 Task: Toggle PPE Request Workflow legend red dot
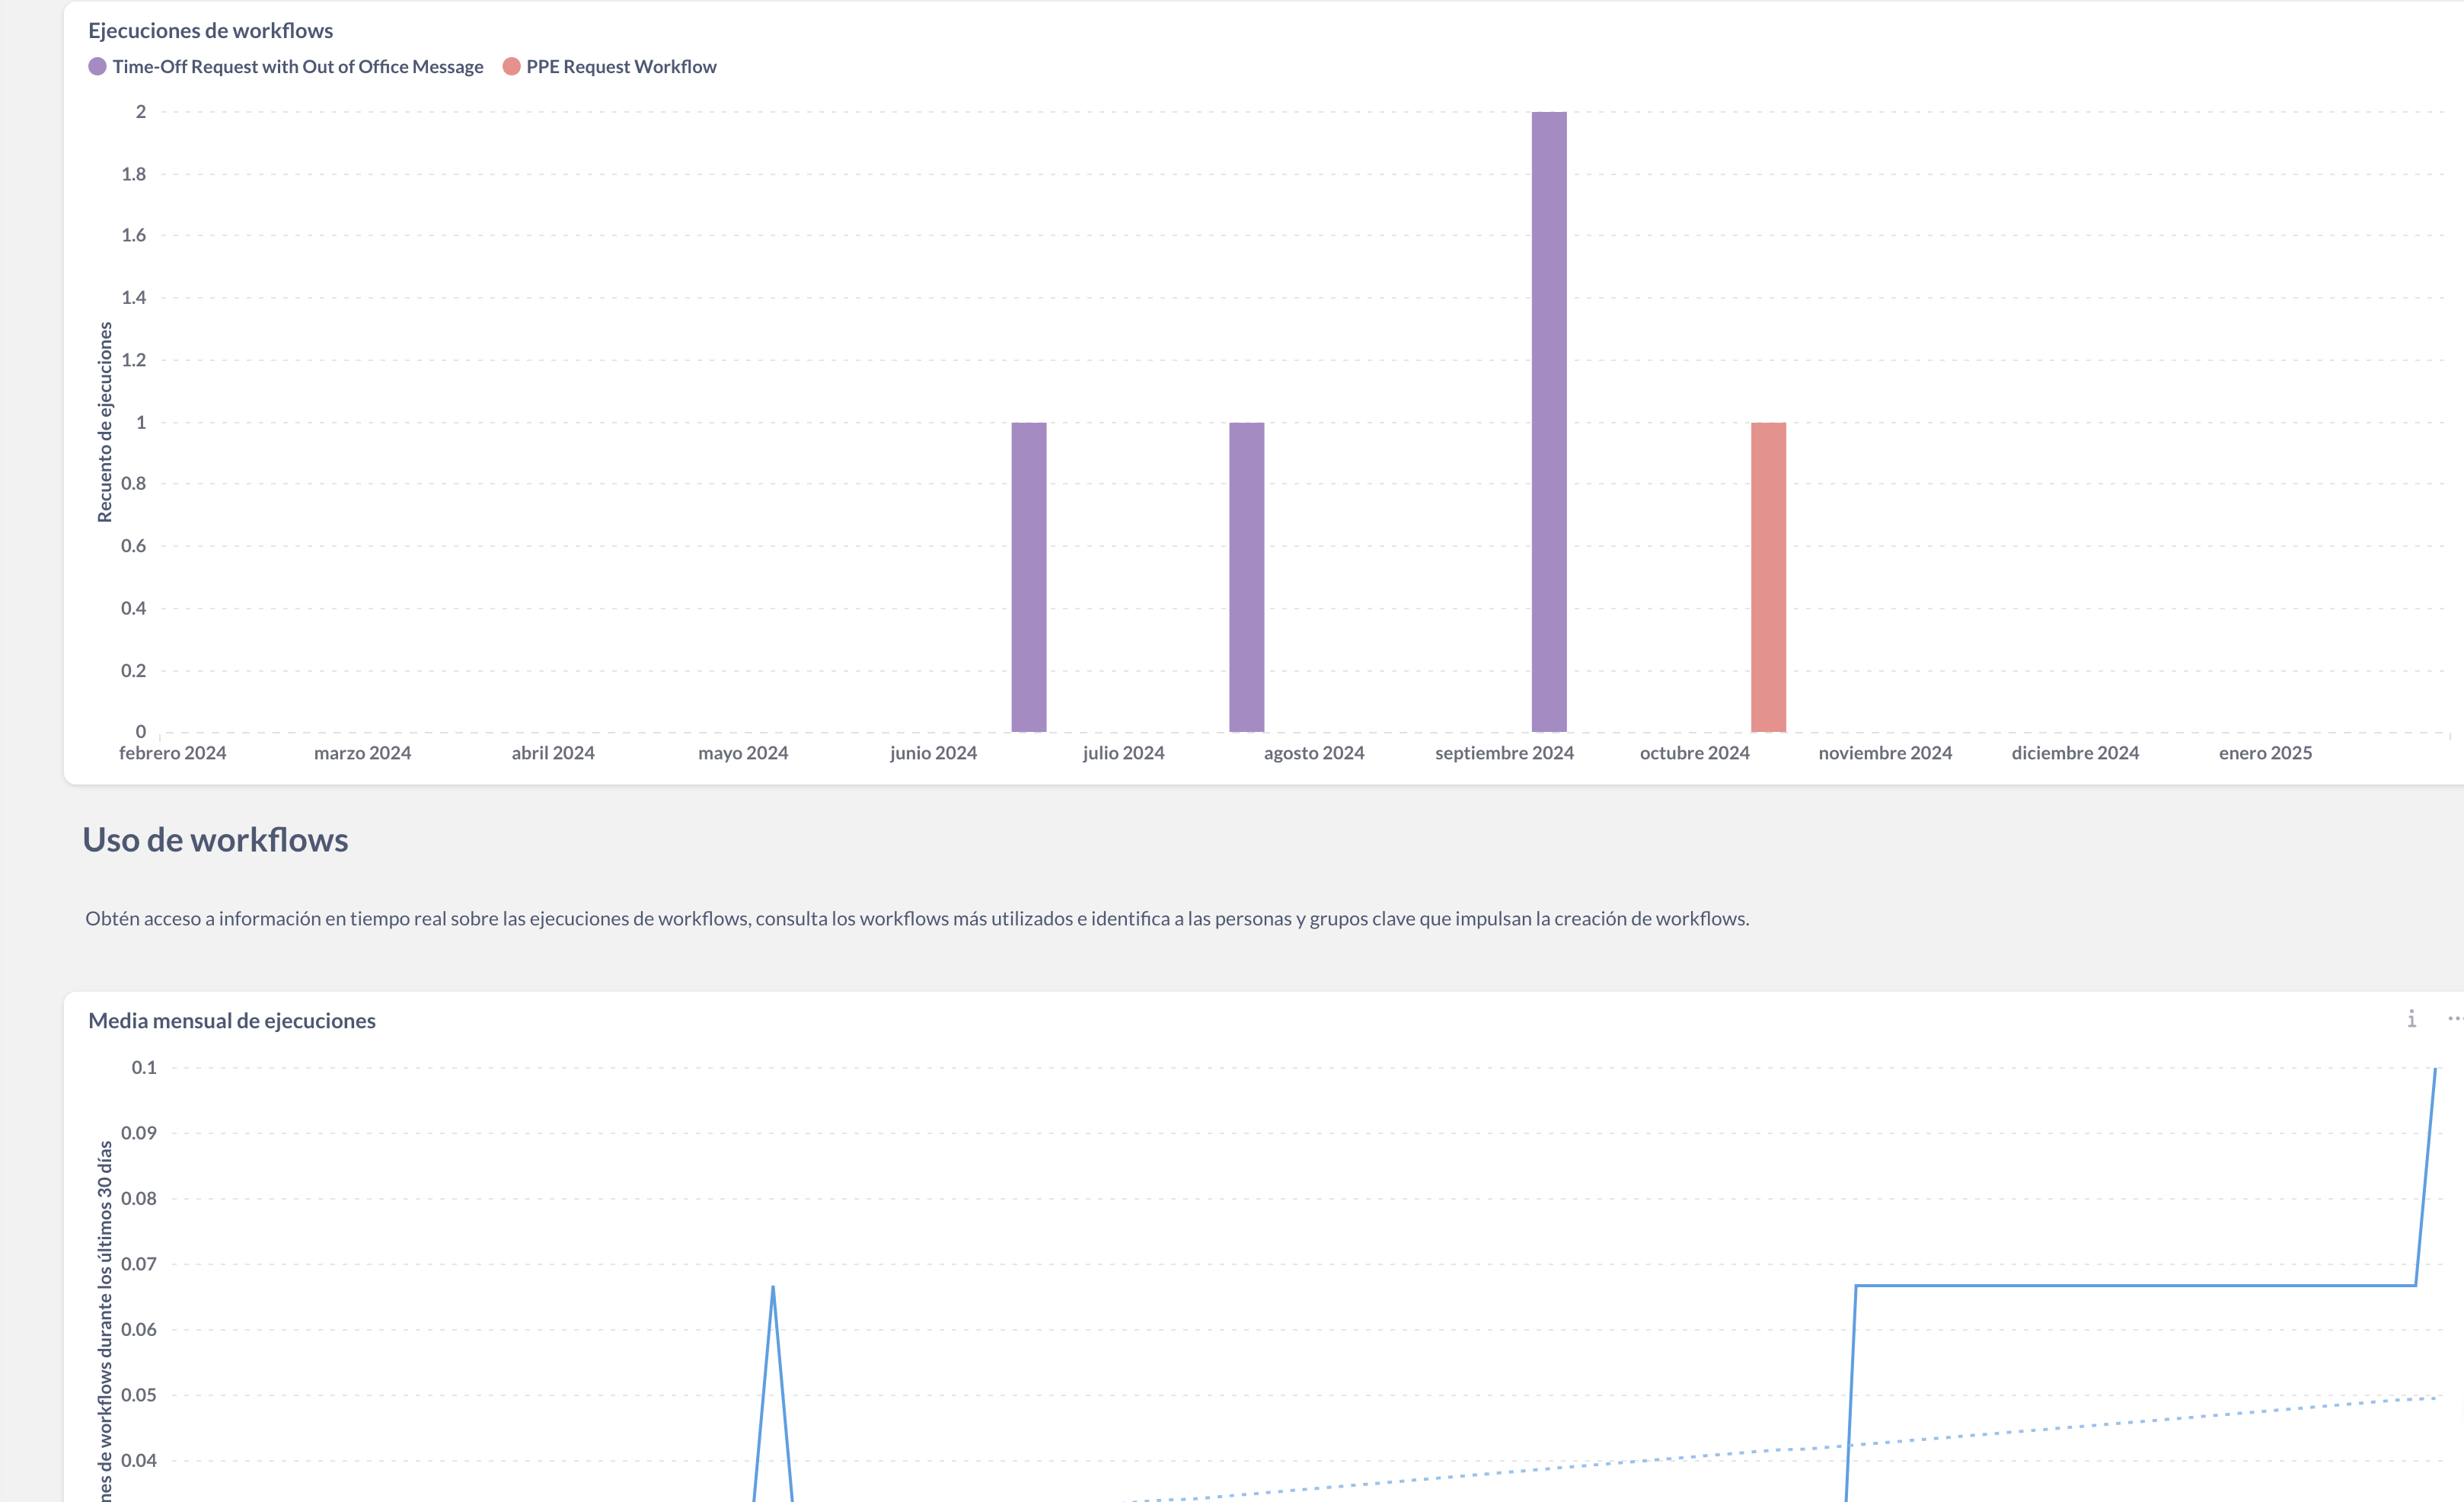(x=511, y=67)
